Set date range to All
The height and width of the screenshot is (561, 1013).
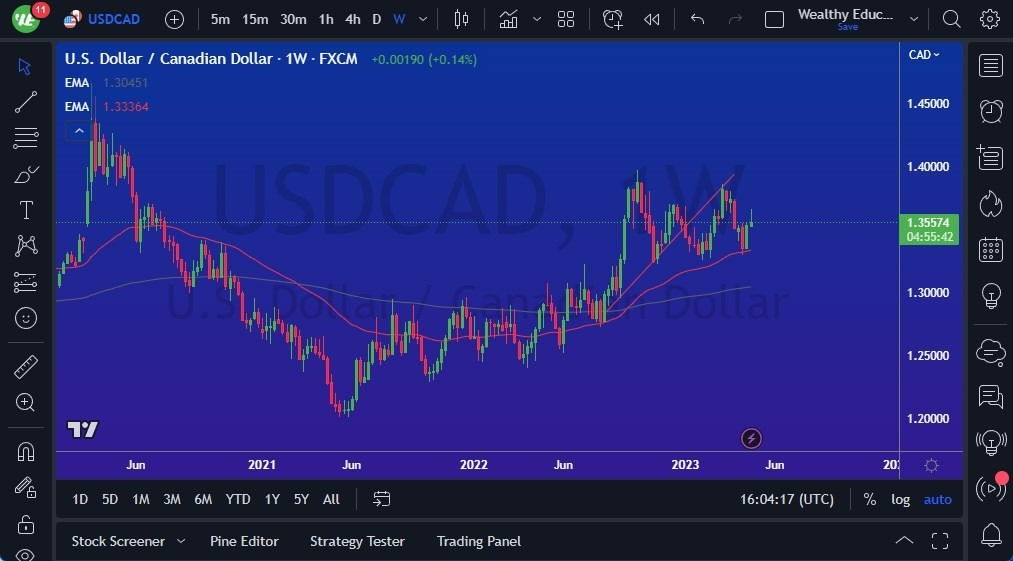[331, 499]
